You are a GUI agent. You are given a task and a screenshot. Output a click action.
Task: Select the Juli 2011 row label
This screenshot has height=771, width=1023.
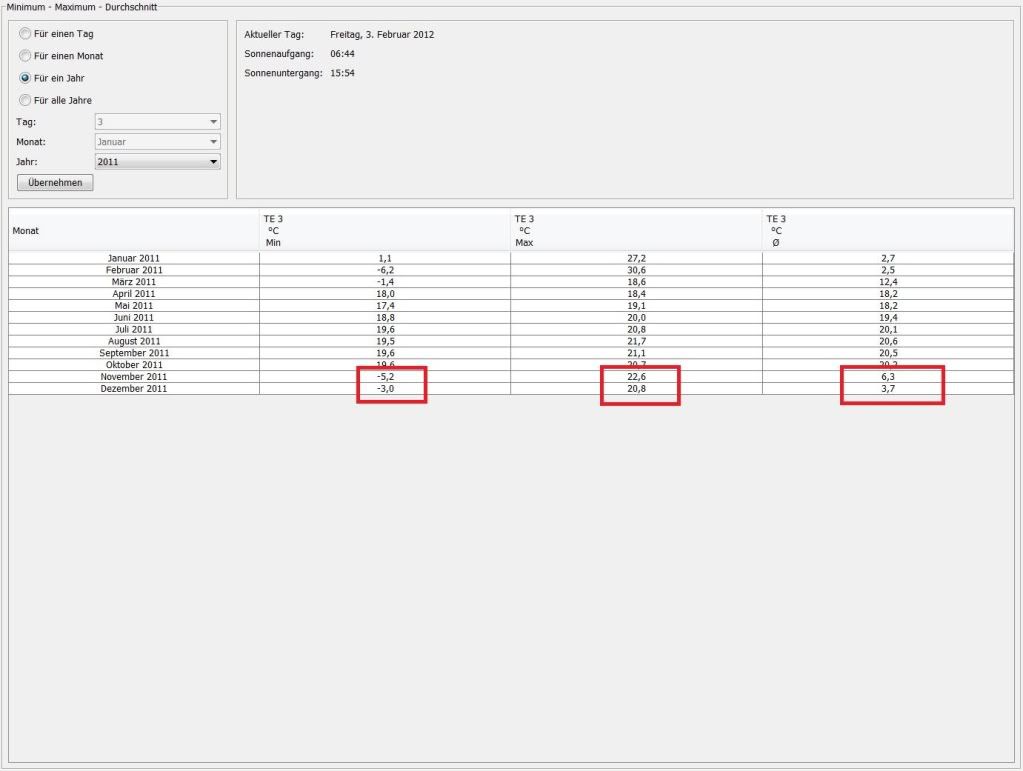(134, 329)
